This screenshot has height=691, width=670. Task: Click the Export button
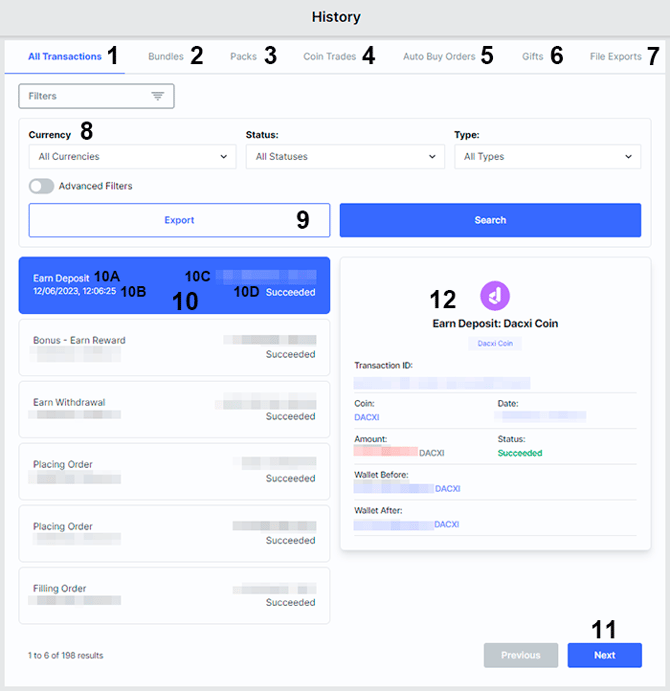179,220
